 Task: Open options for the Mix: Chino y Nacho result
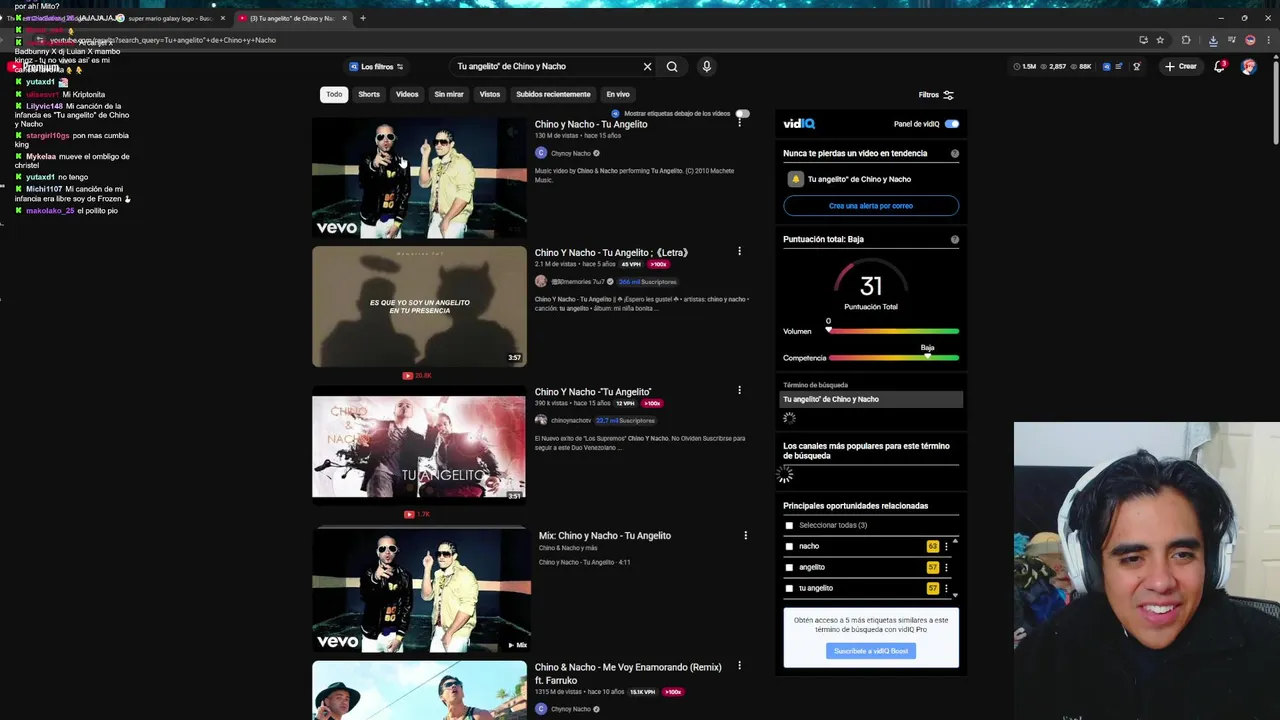click(745, 535)
